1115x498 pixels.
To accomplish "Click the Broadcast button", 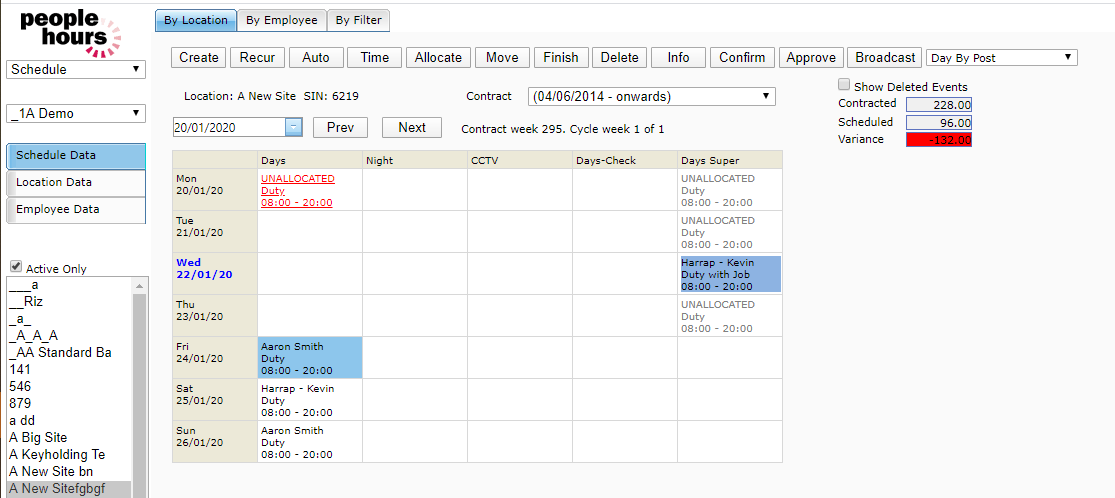I will coord(886,58).
